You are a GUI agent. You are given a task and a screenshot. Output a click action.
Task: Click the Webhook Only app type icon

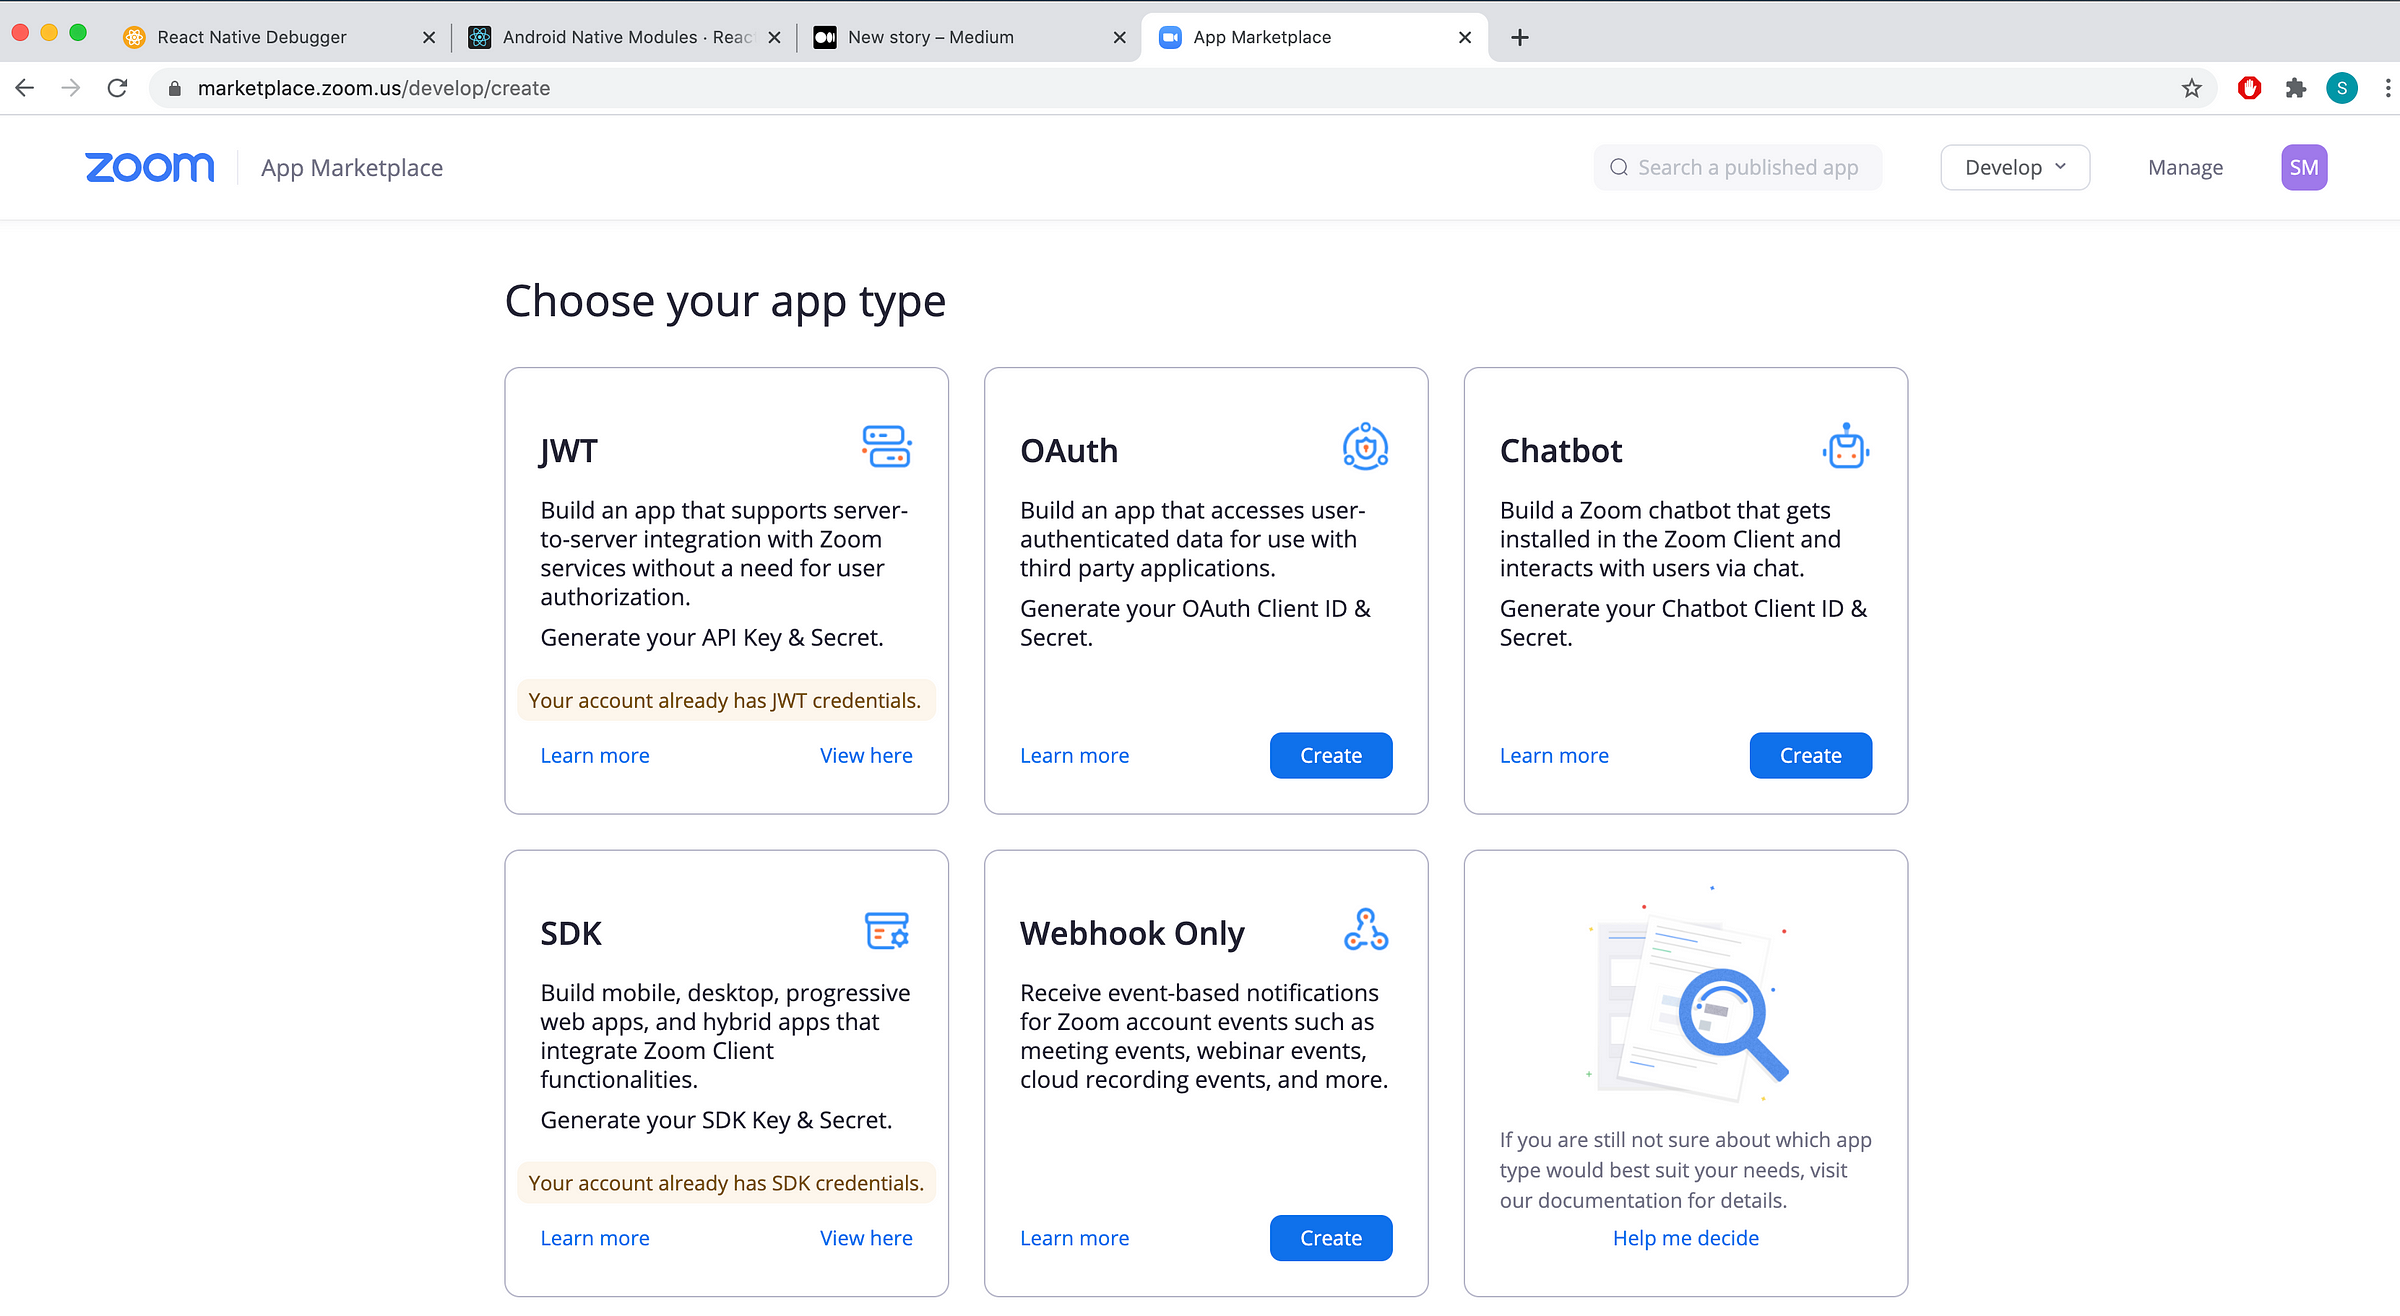[x=1368, y=930]
